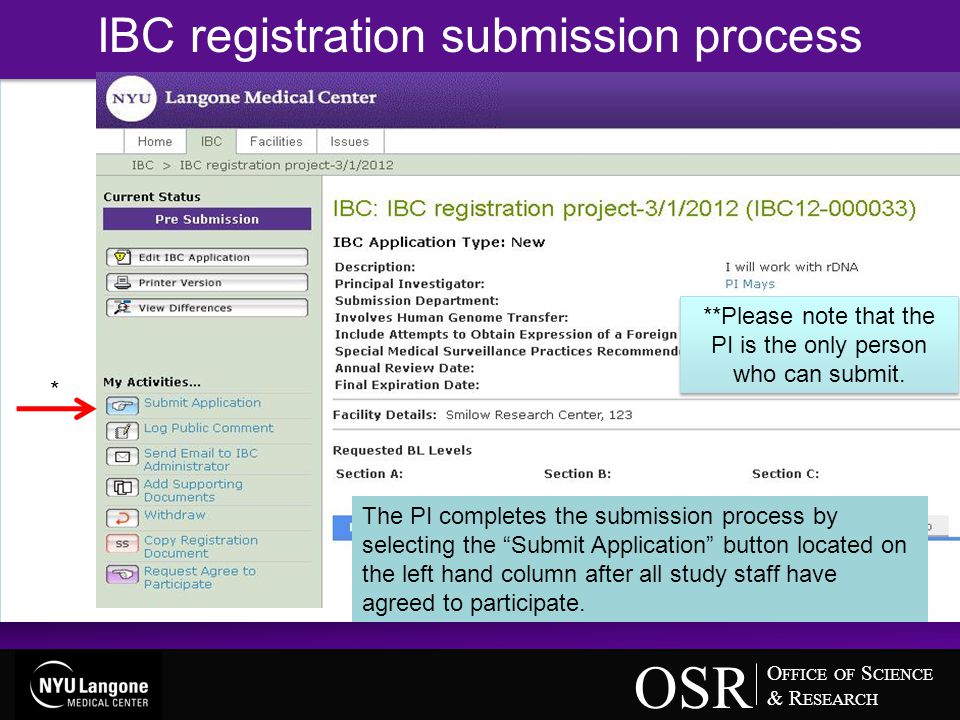Click the Withdraw red arrow icon

122,518
